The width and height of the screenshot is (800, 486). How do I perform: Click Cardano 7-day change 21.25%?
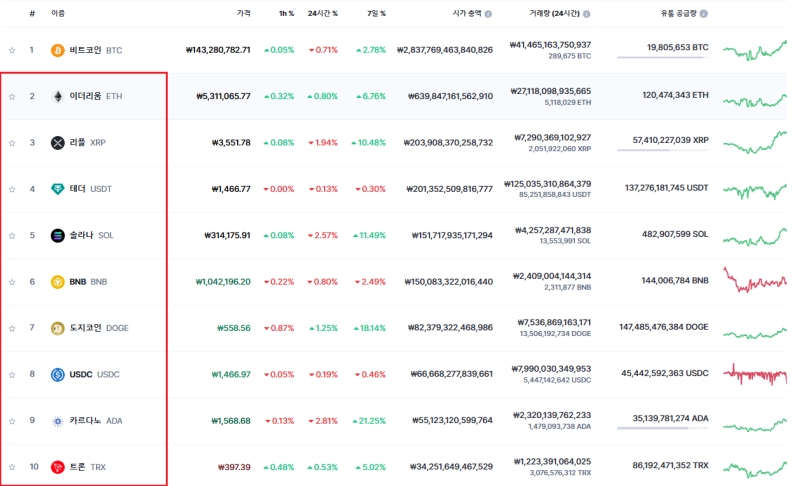pos(369,421)
